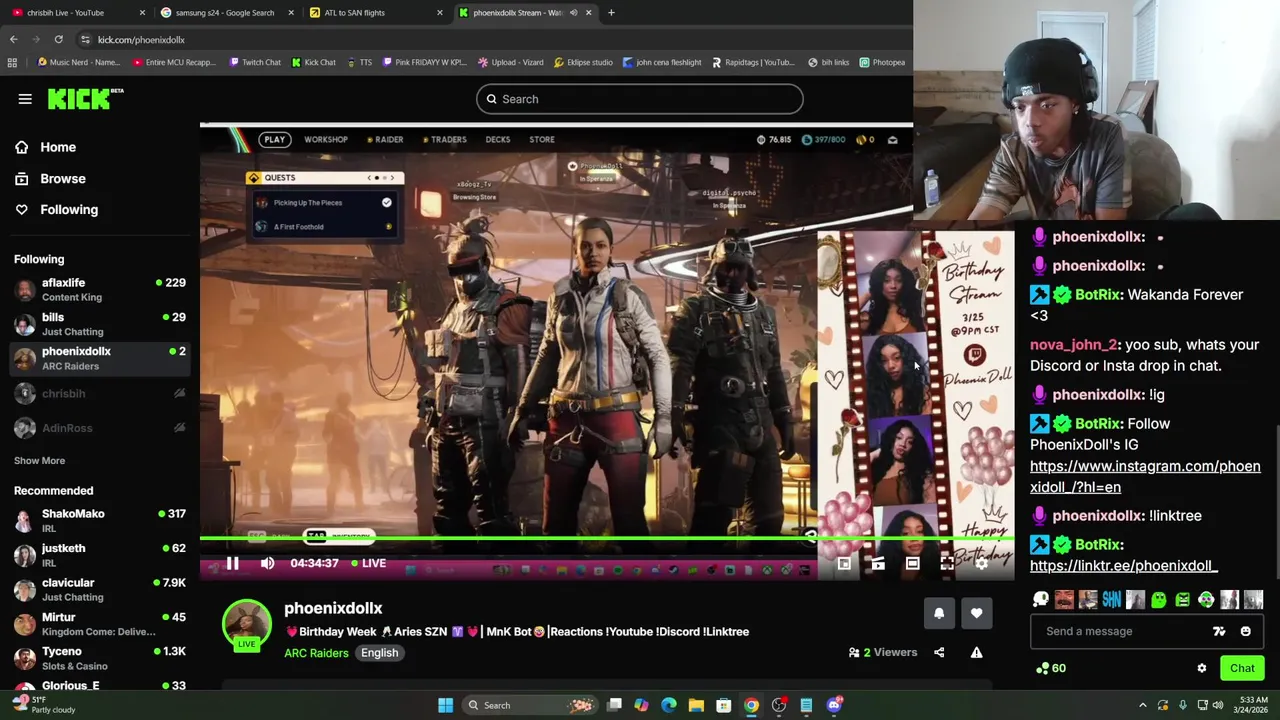Viewport: 1280px width, 720px height.
Task: Open Discord from the taskbar
Action: (834, 705)
